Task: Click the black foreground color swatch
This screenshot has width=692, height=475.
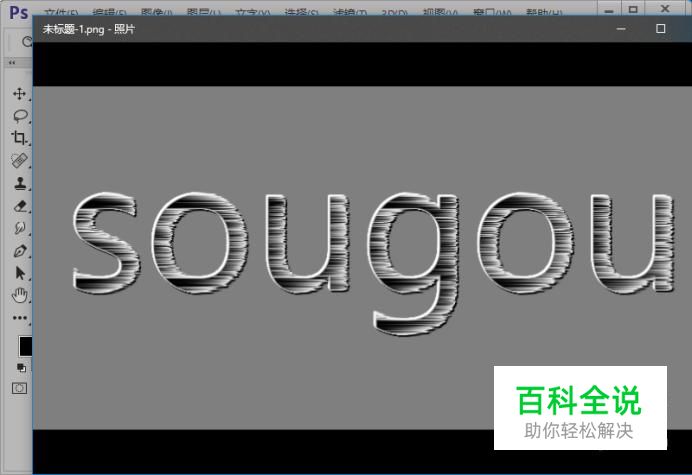Action: coord(26,346)
